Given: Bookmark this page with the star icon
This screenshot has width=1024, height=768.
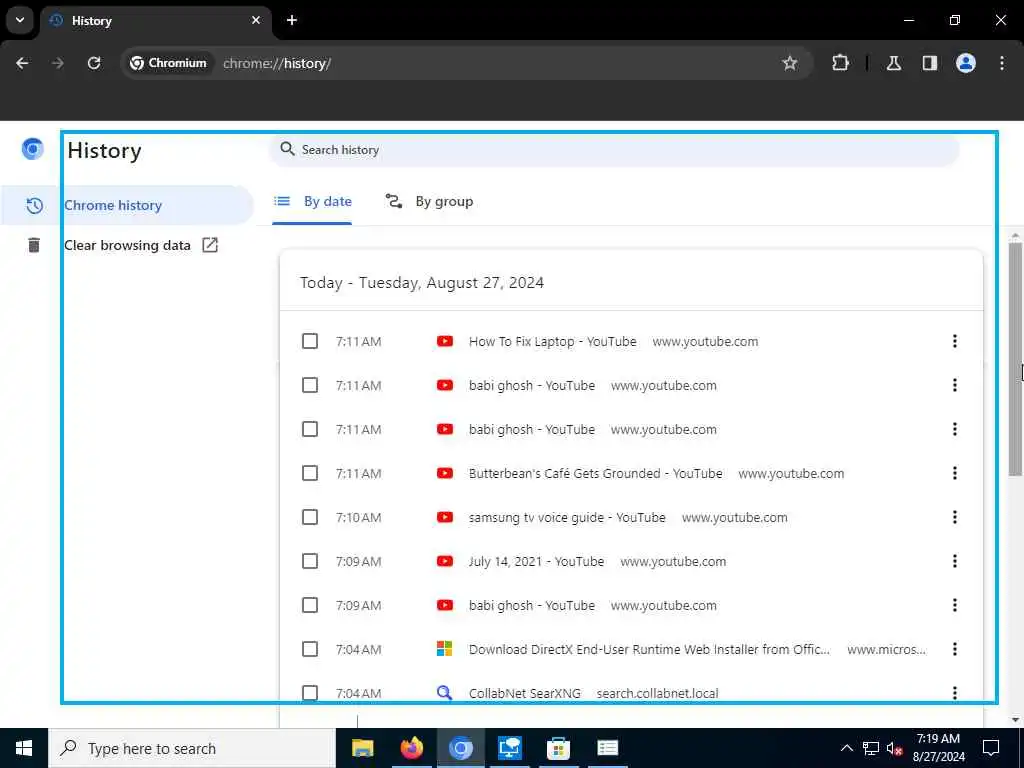Looking at the screenshot, I should click(x=790, y=63).
